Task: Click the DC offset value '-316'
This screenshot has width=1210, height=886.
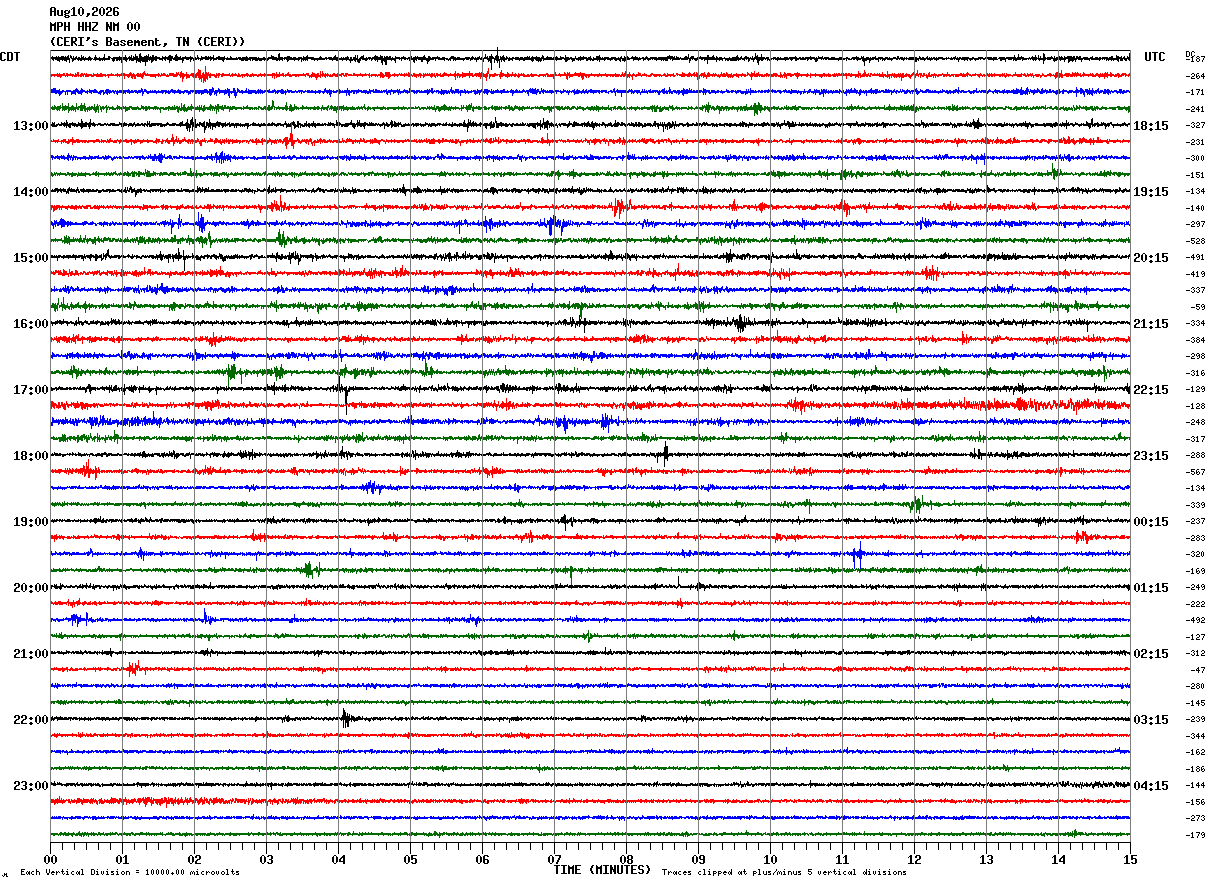Action: coord(1195,373)
